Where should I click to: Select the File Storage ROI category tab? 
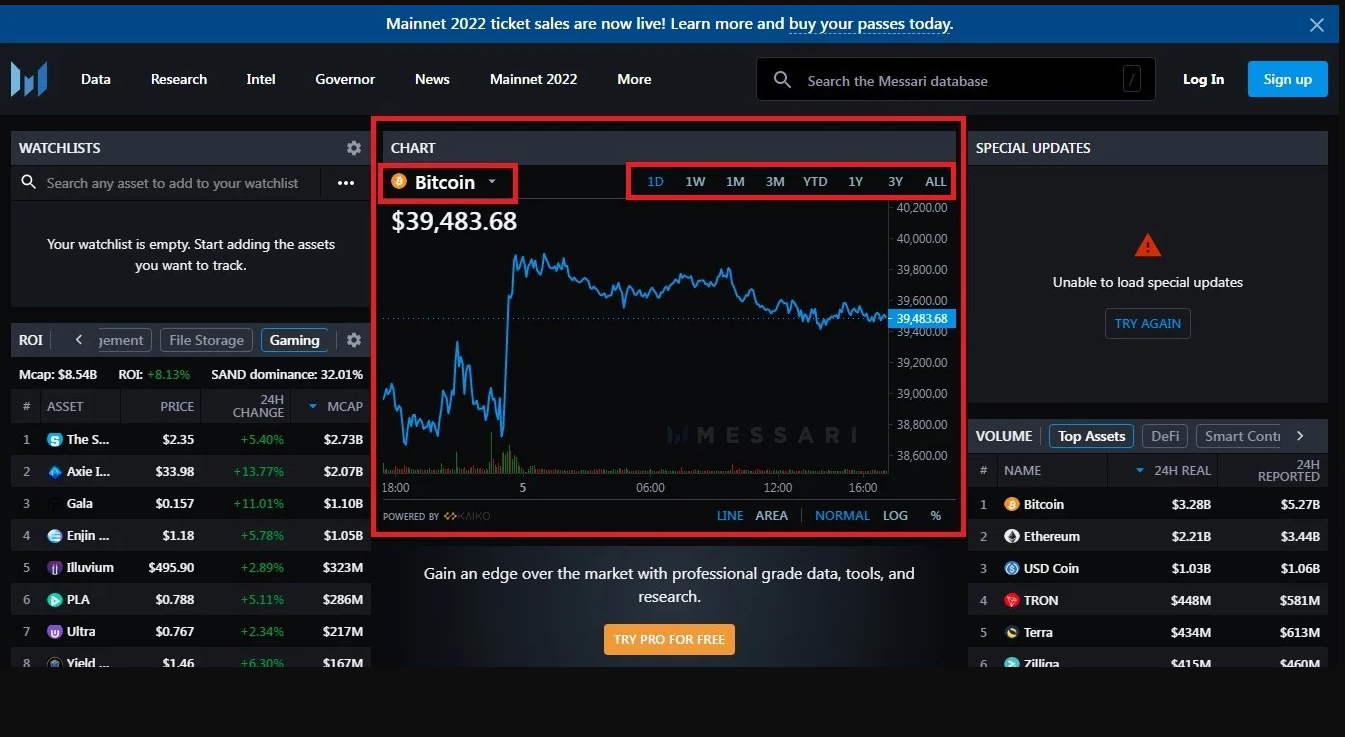206,340
